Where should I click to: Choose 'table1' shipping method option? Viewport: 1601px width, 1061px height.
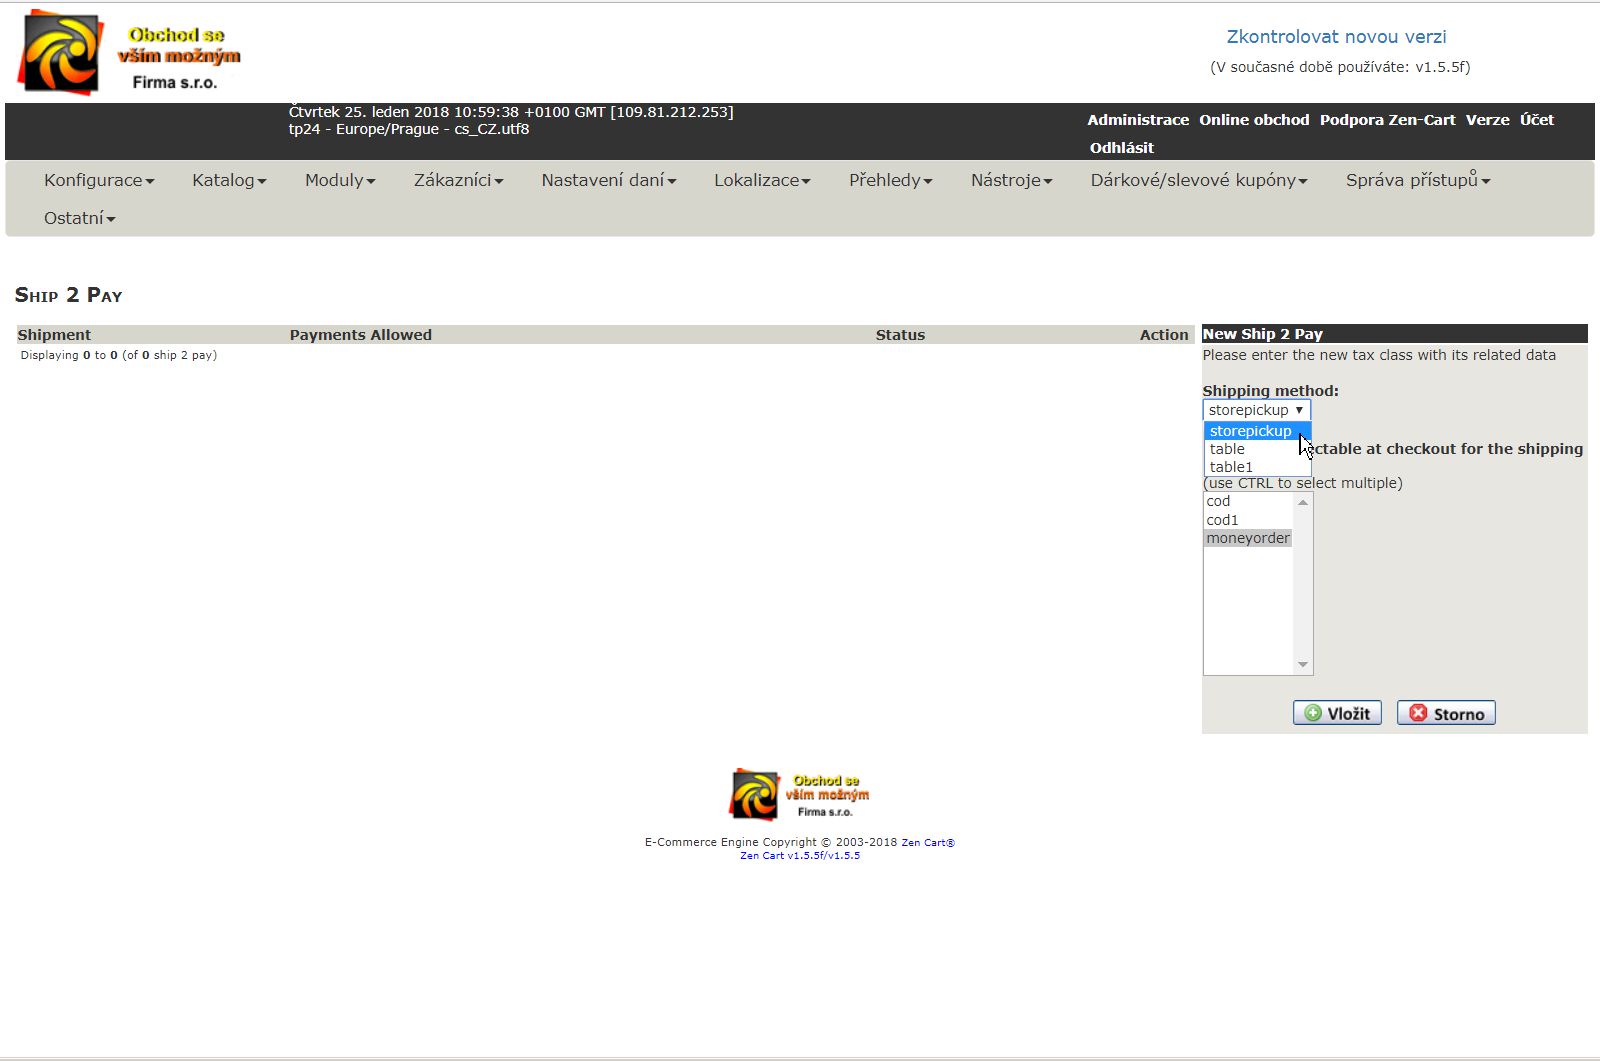(x=1231, y=467)
